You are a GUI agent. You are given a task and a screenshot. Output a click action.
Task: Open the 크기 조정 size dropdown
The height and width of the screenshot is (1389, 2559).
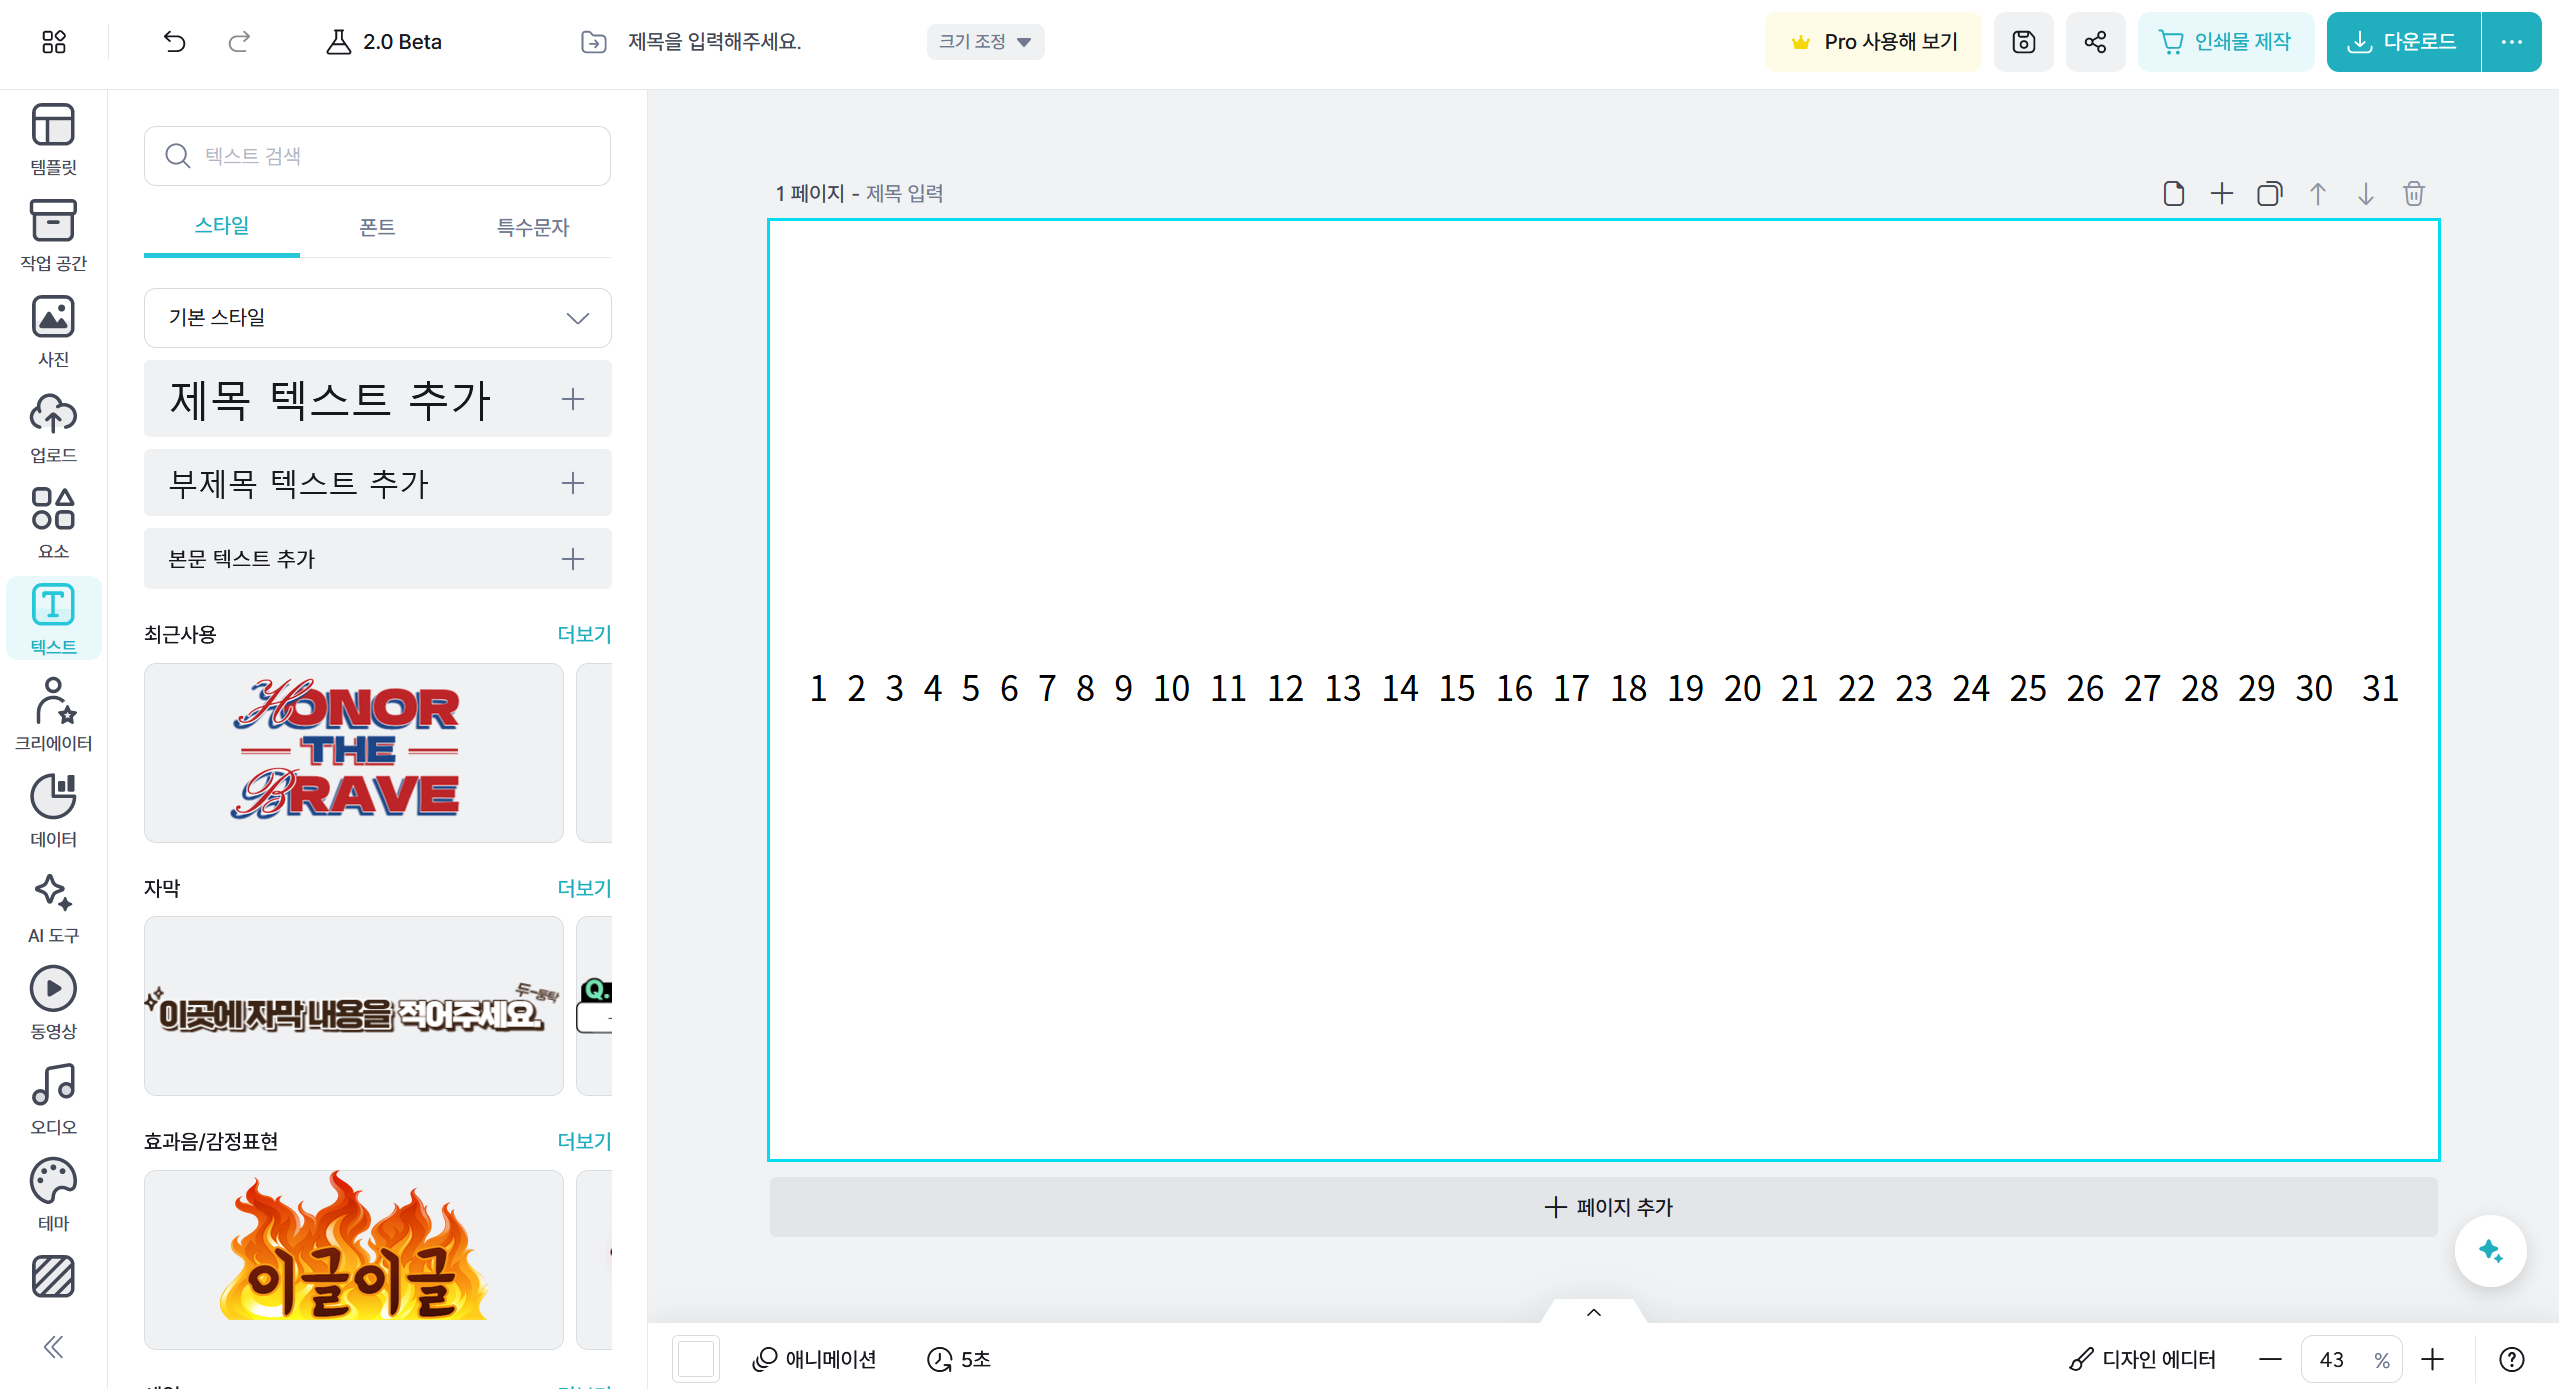click(x=984, y=42)
